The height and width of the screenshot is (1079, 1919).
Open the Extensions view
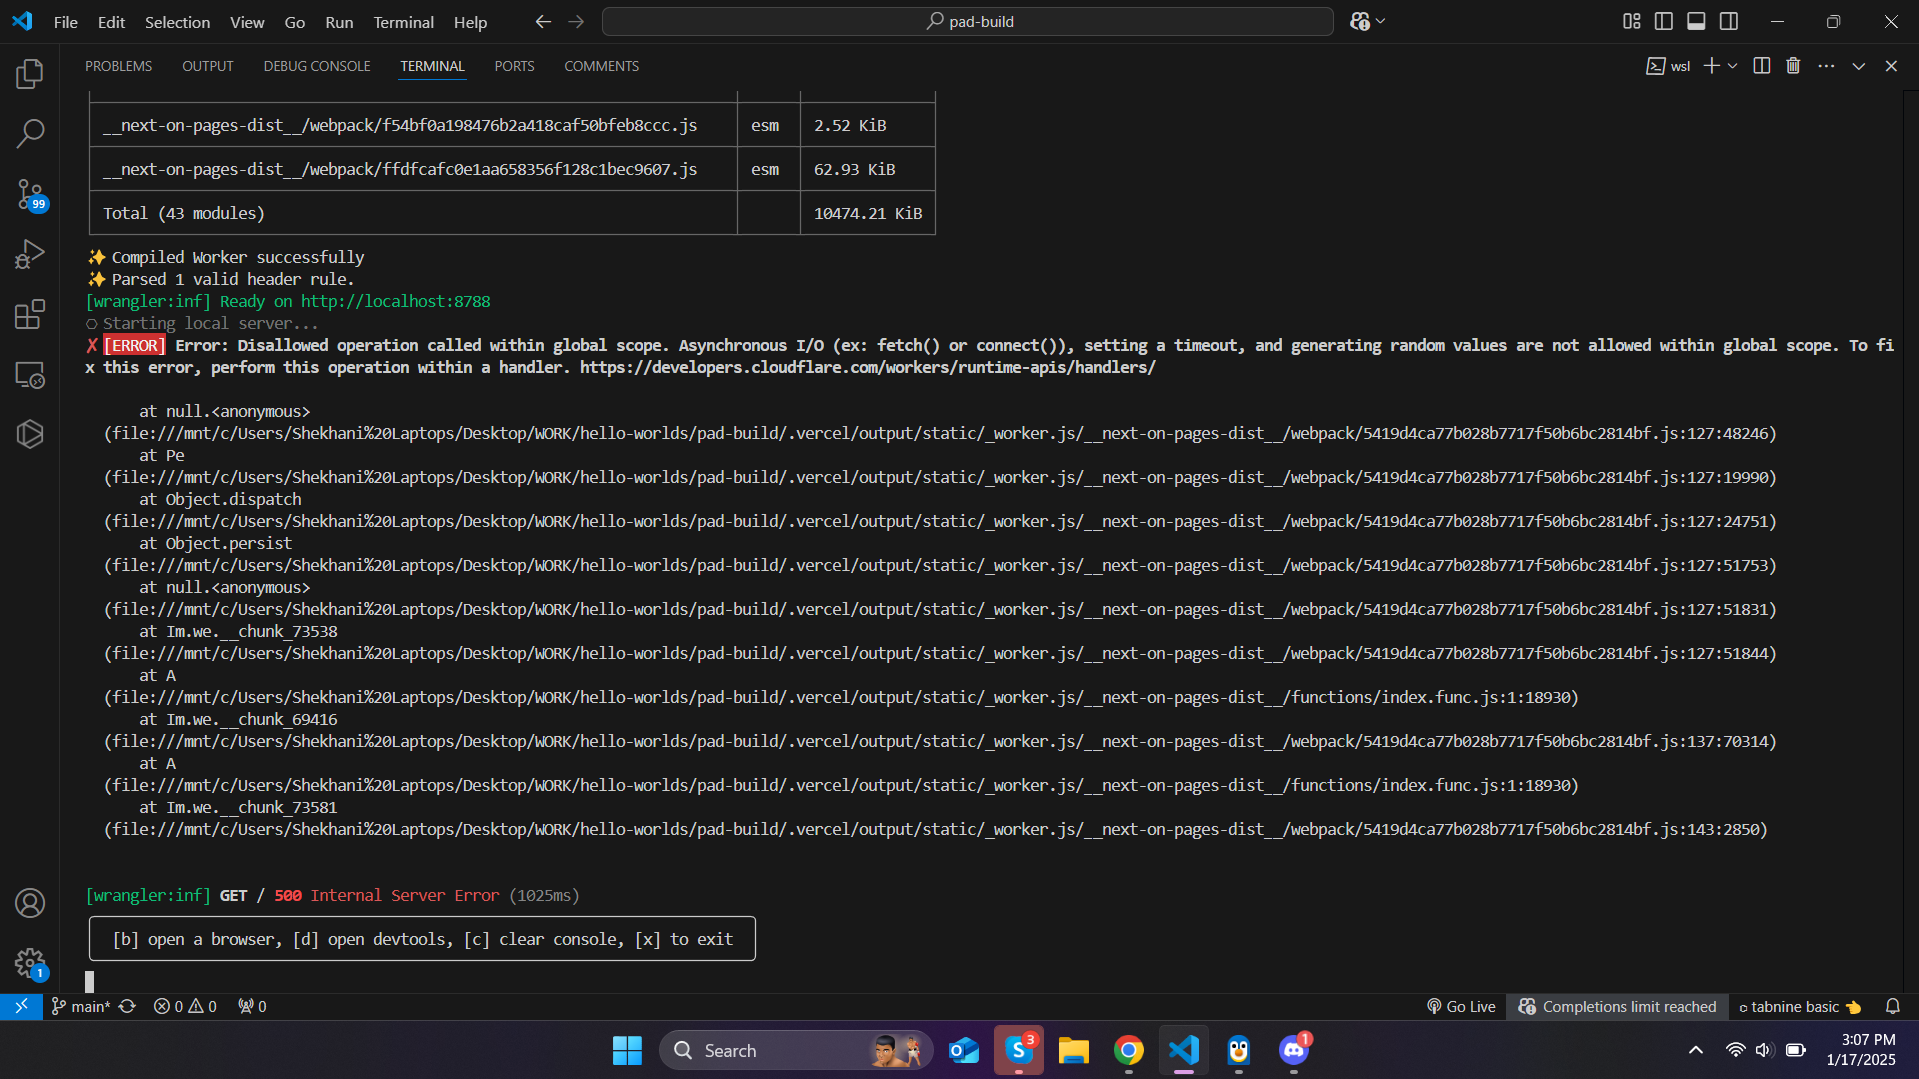[30, 314]
